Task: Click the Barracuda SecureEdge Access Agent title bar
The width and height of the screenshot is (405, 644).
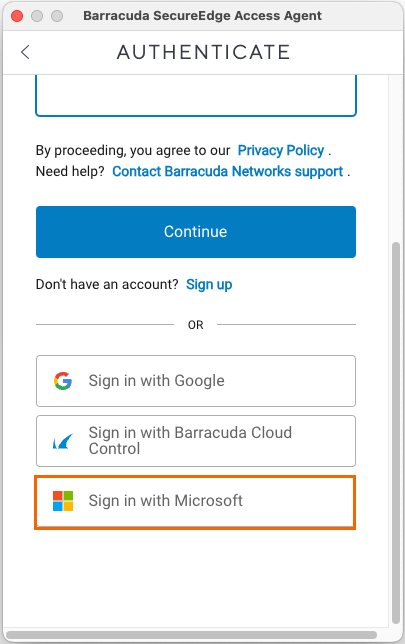Action: 202,16
